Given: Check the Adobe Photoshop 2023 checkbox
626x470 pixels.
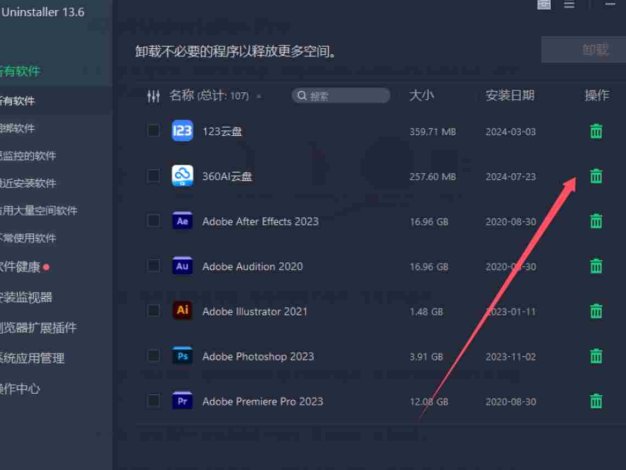Looking at the screenshot, I should [x=153, y=356].
